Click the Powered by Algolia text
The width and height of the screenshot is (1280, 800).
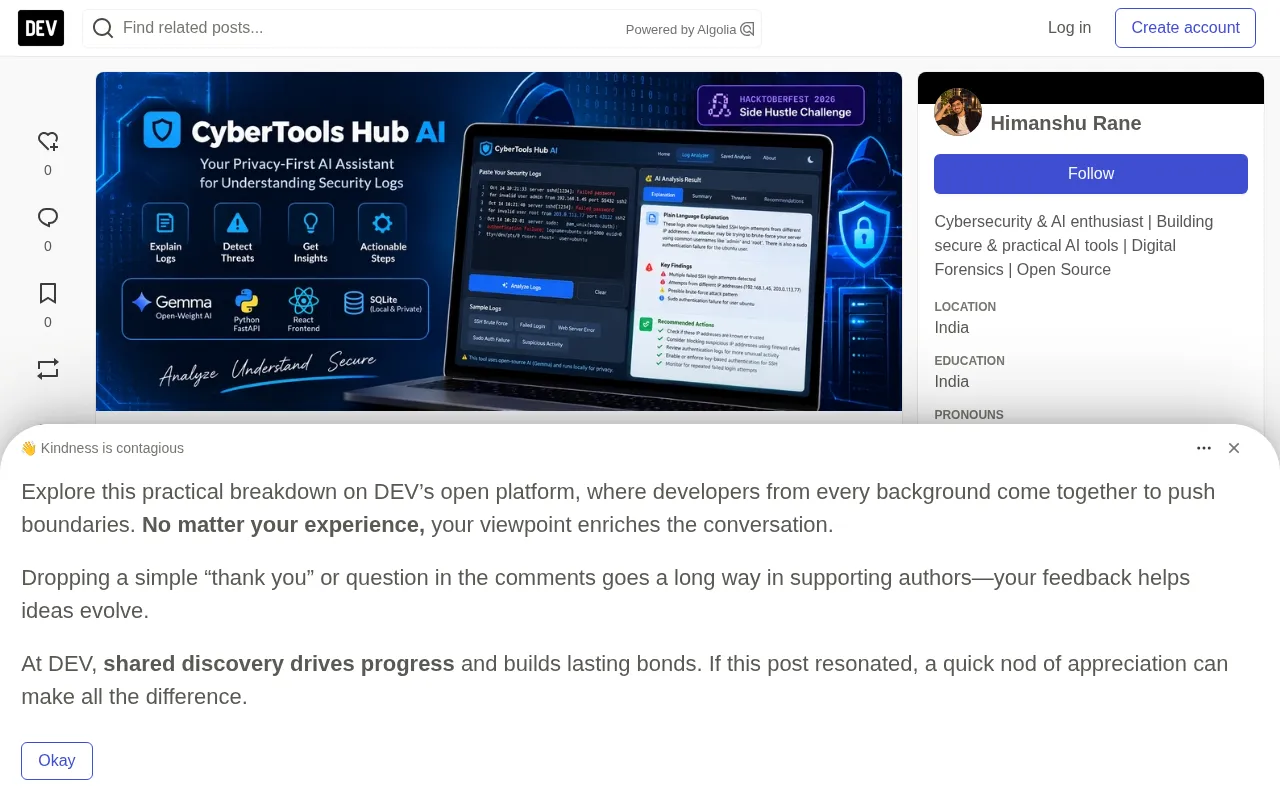681,30
